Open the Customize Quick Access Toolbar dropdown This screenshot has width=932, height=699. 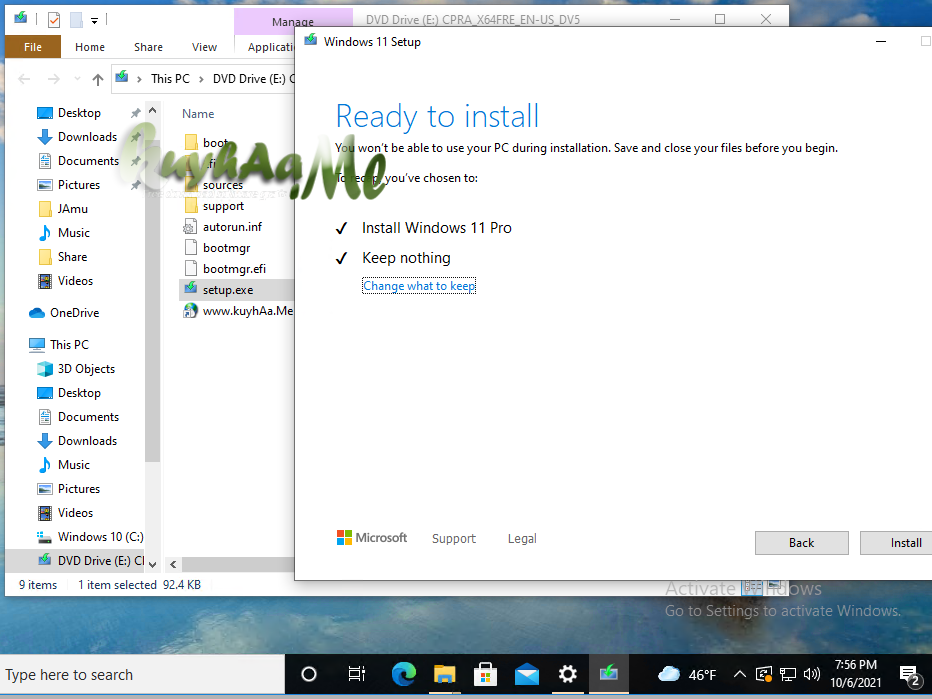click(x=94, y=20)
